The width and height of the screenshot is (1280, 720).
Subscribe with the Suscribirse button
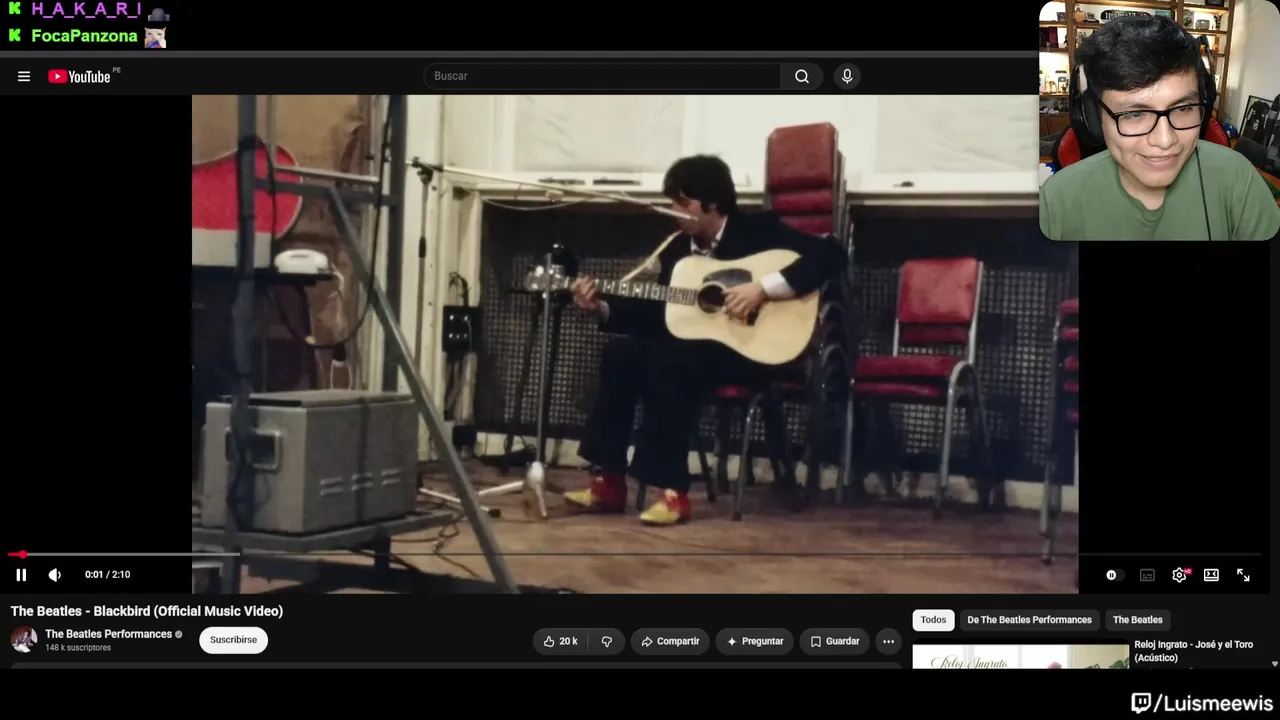coord(233,640)
